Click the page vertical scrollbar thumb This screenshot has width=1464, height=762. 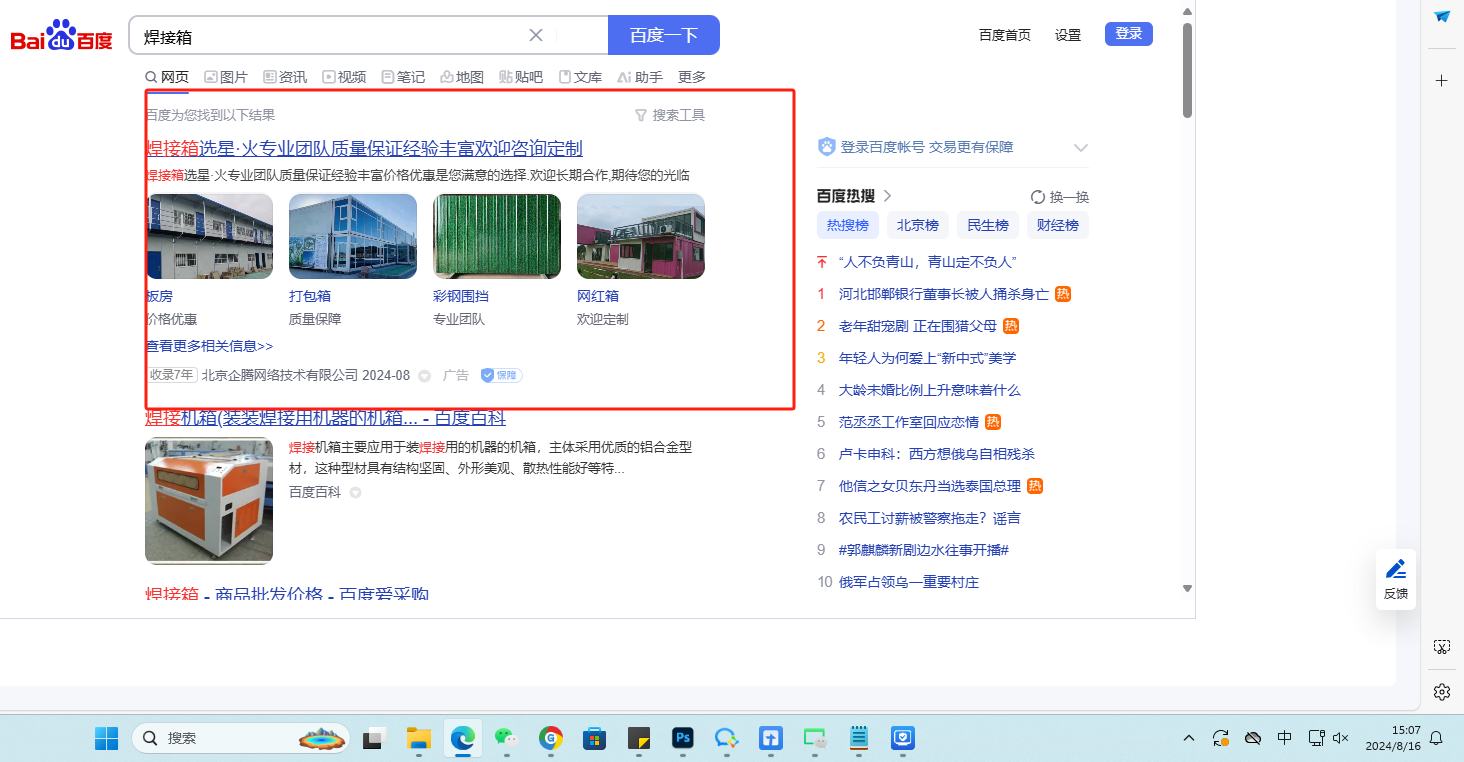pyautogui.click(x=1187, y=70)
